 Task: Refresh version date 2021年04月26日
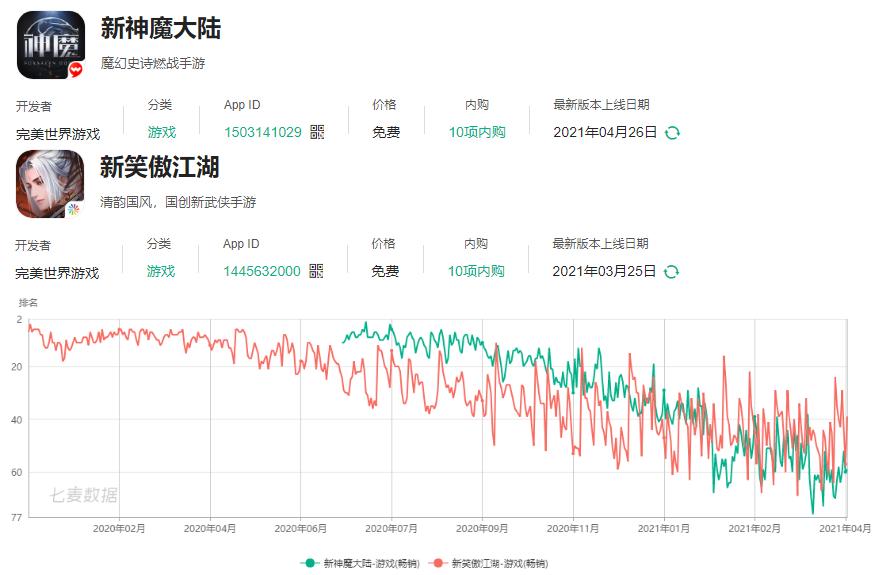coord(672,133)
